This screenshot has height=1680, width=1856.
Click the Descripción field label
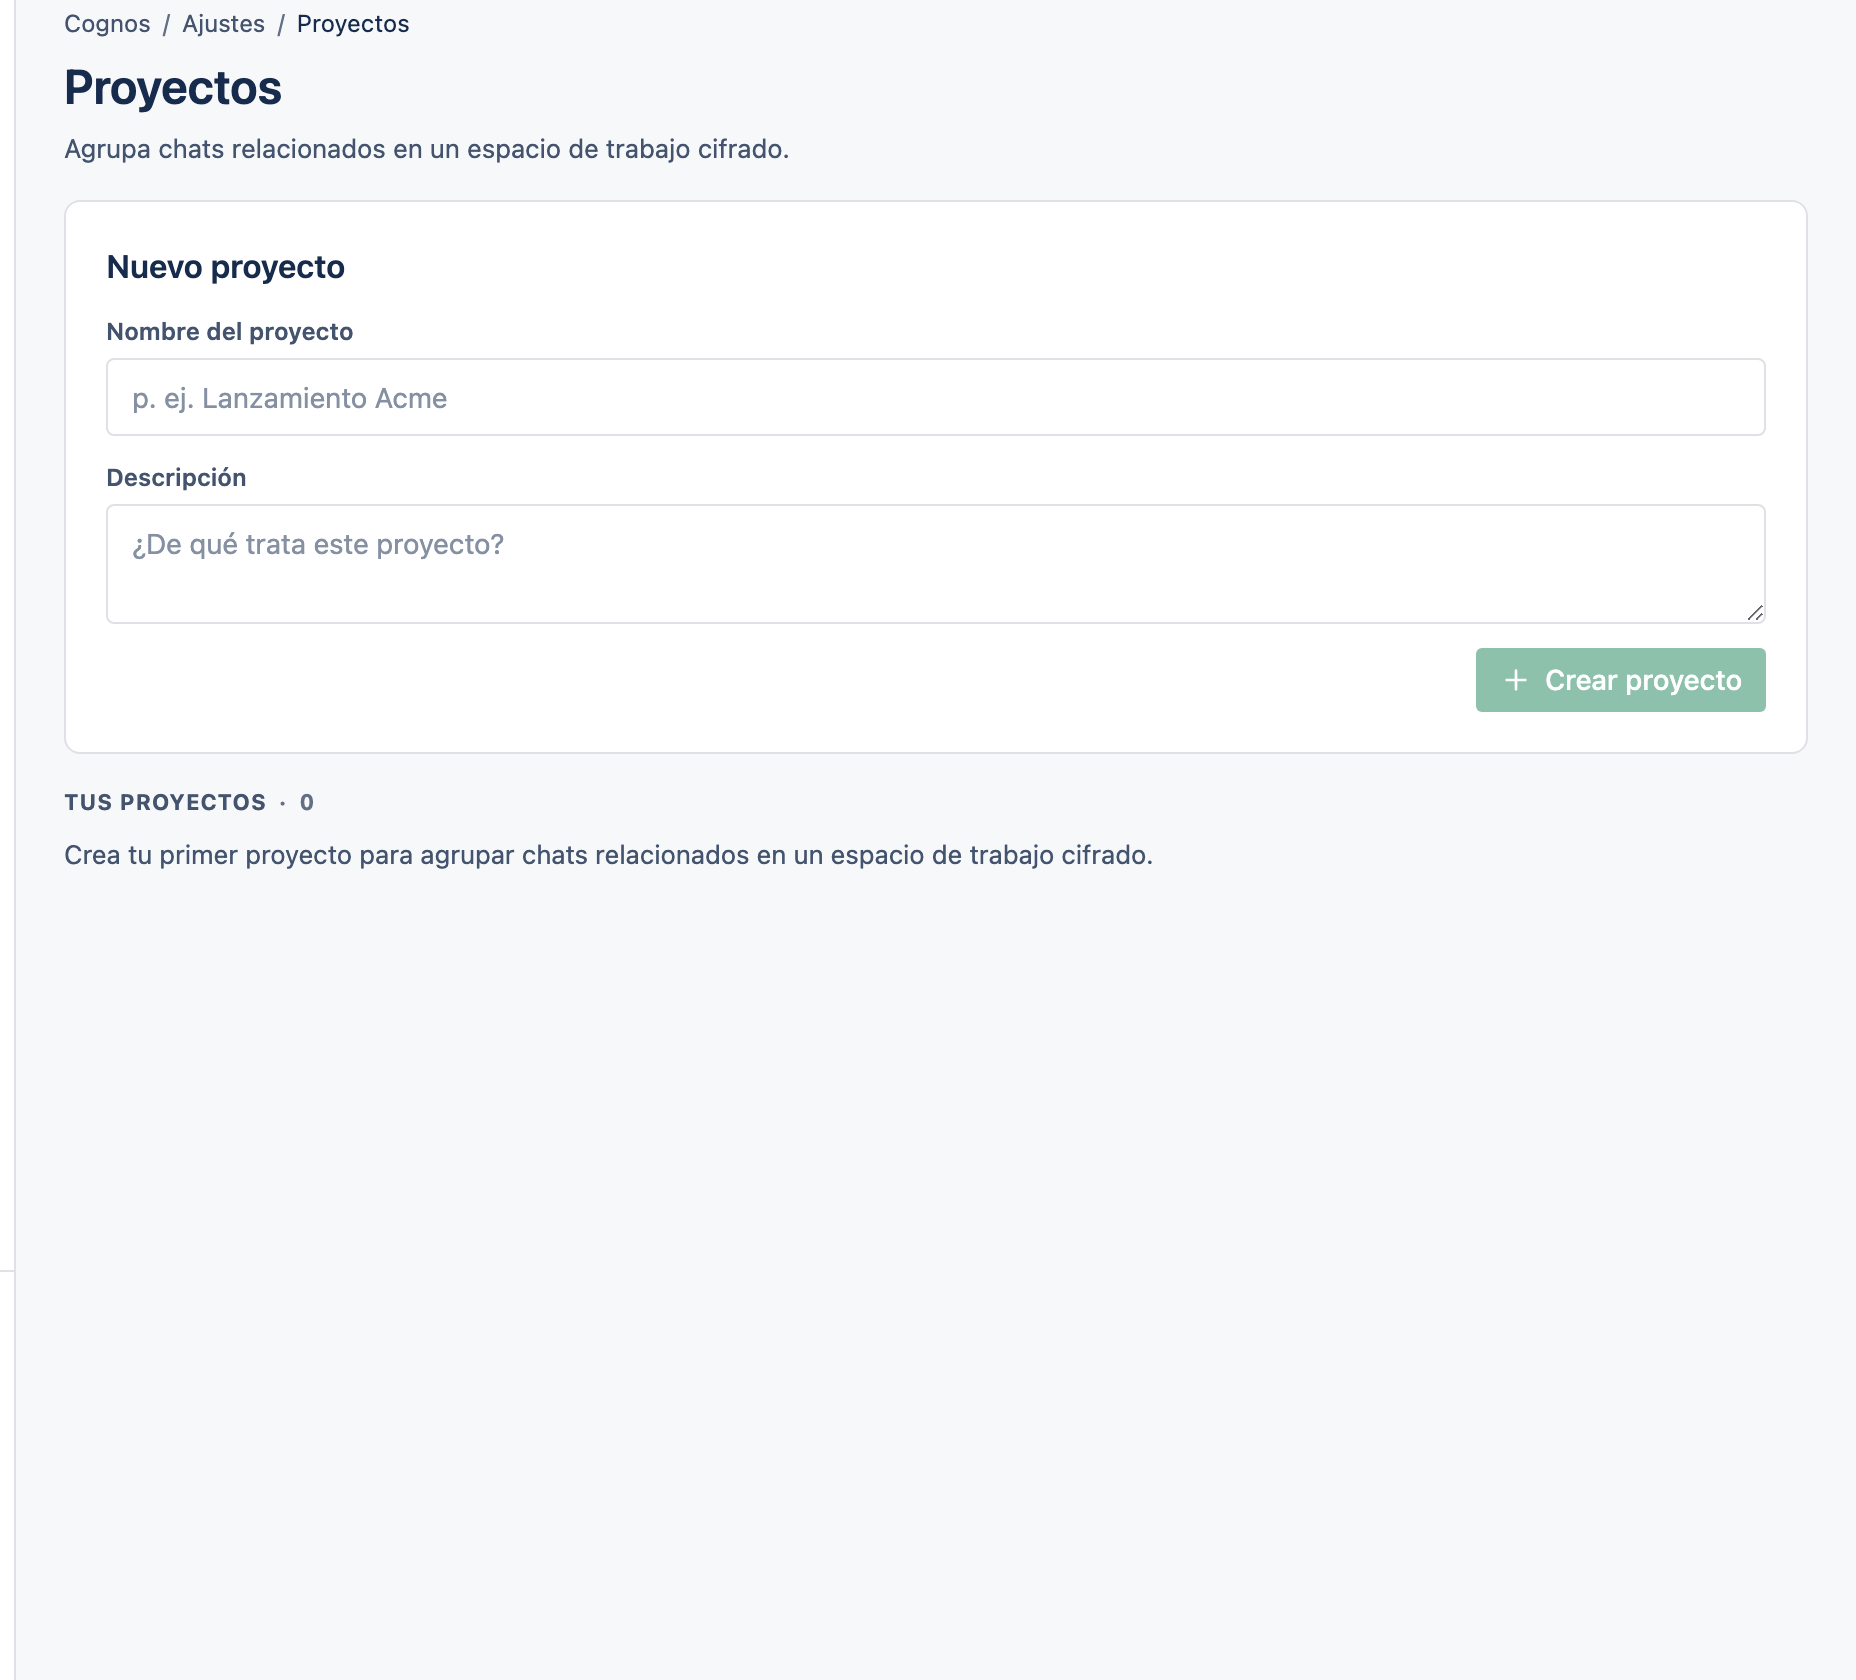point(176,478)
